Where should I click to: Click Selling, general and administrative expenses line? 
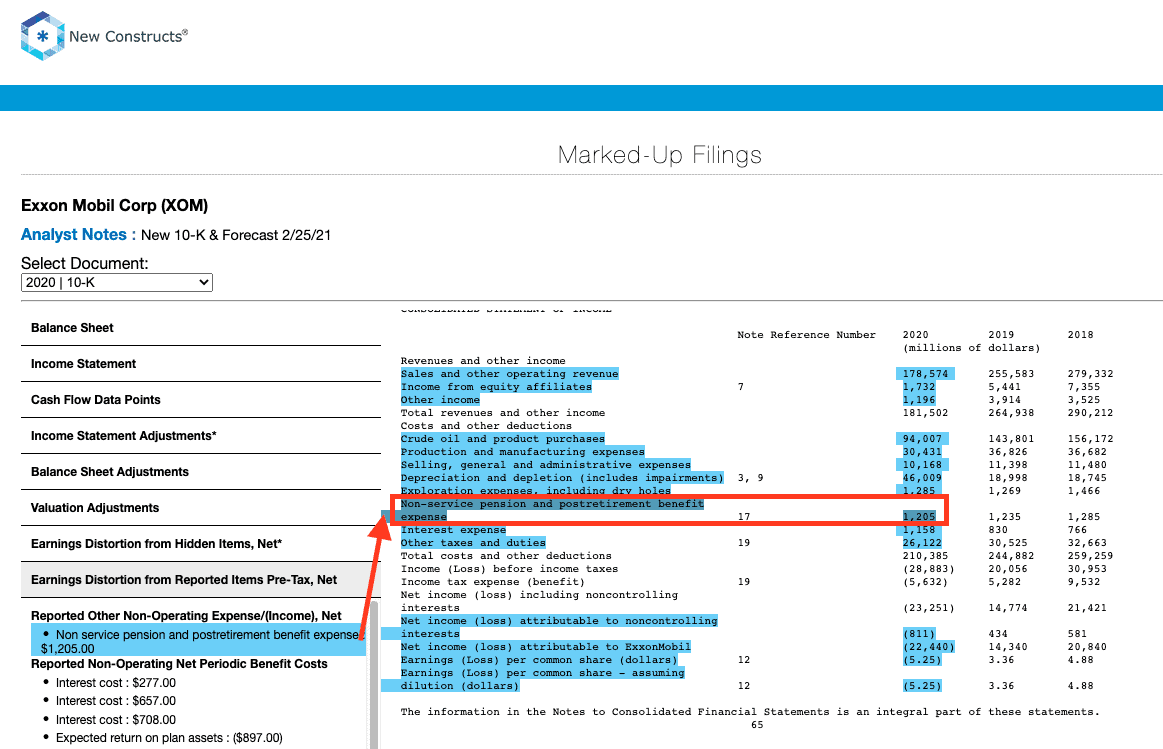pos(546,464)
